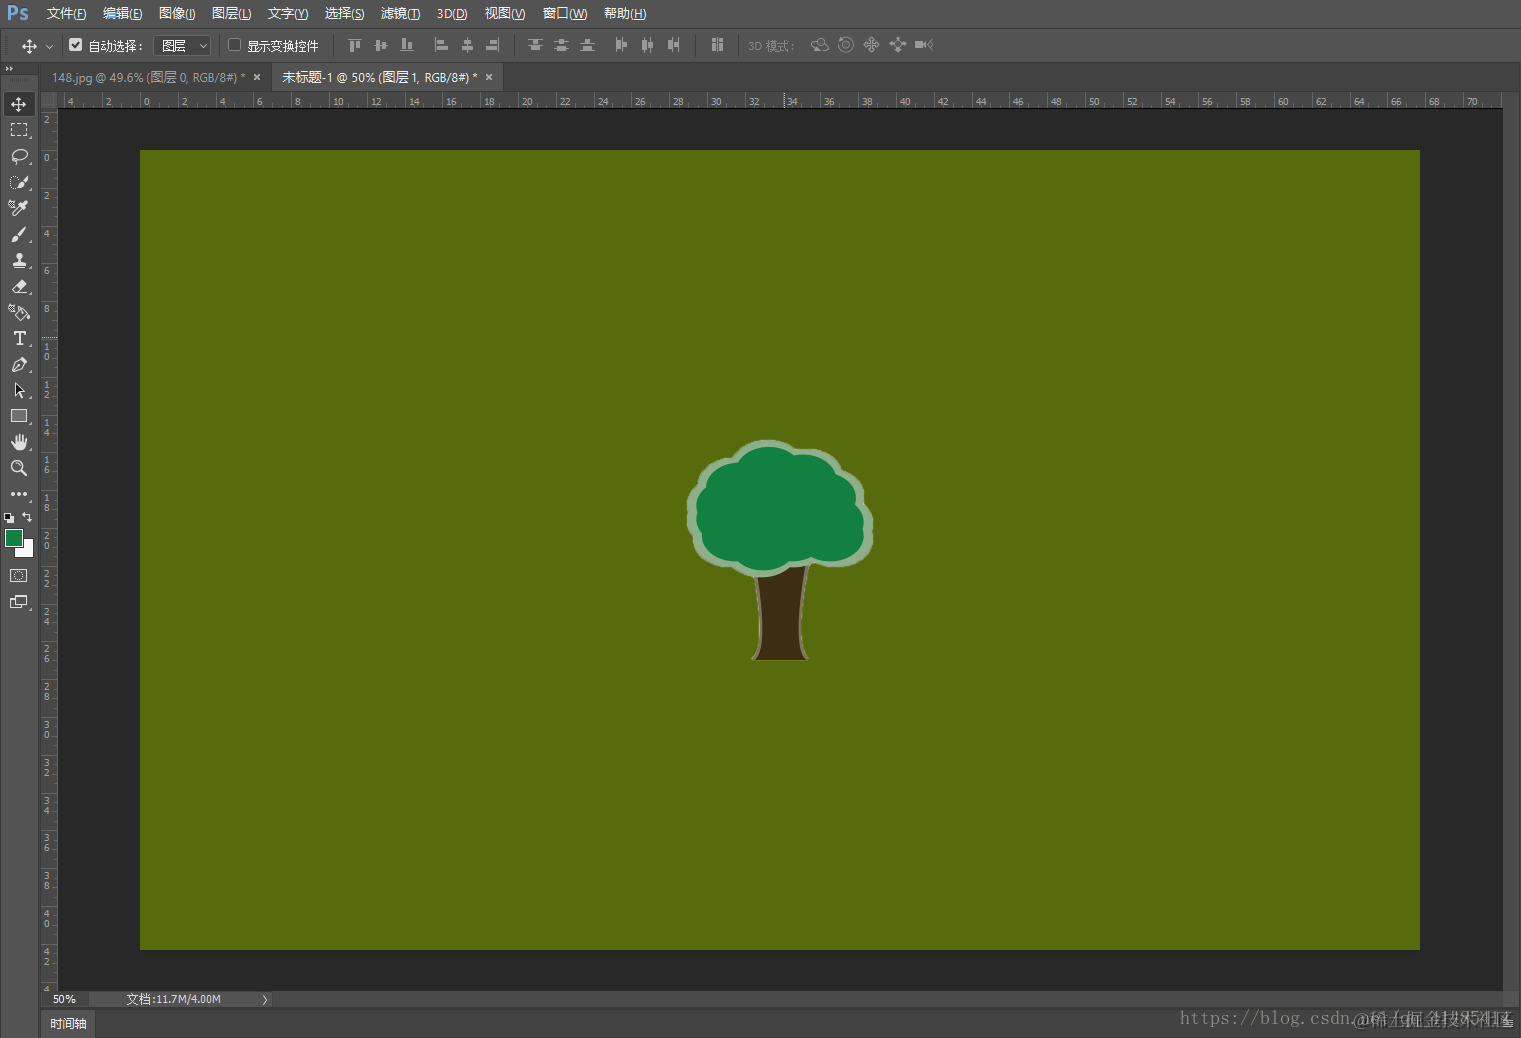Open the 图像(I) menu
The width and height of the screenshot is (1521, 1038).
click(177, 13)
